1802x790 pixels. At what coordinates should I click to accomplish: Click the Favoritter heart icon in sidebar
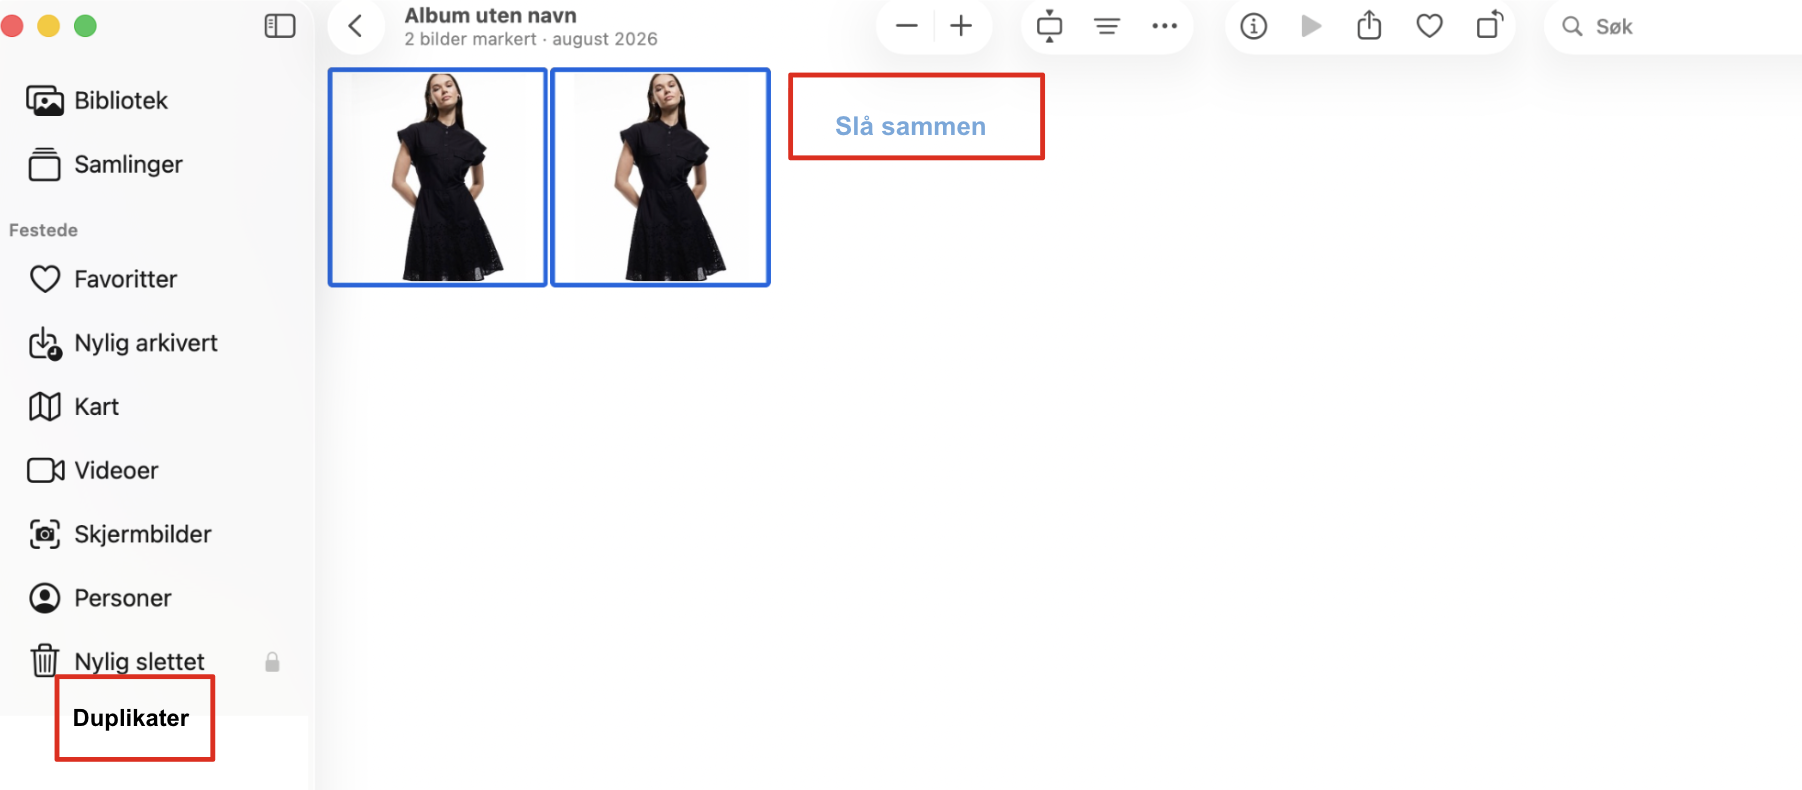[45, 279]
